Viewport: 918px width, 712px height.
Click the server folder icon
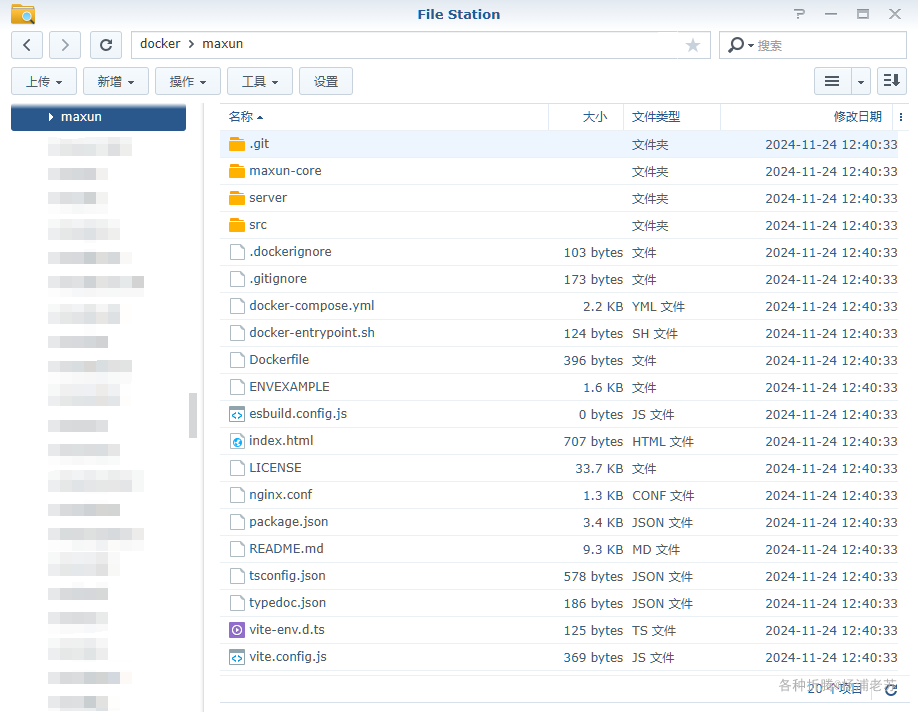[237, 198]
